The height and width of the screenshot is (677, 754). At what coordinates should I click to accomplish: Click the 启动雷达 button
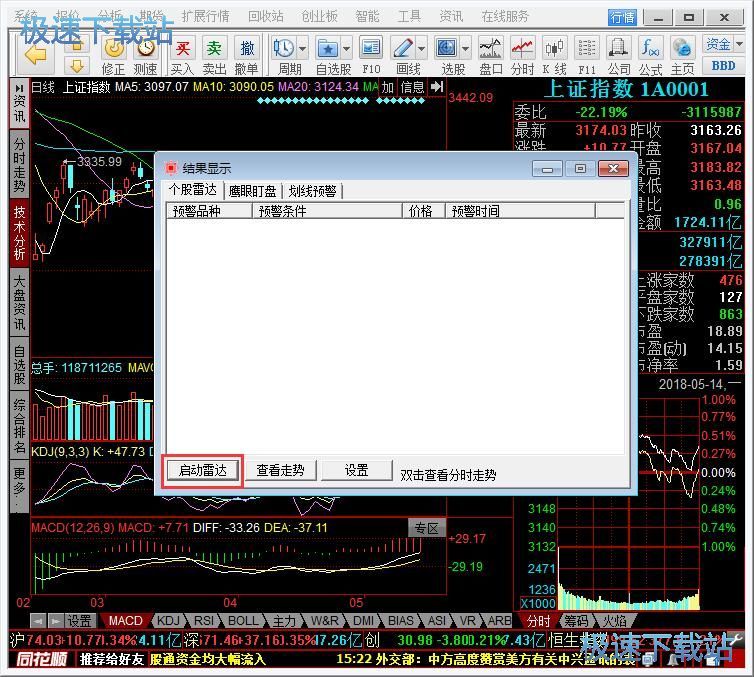tap(202, 471)
